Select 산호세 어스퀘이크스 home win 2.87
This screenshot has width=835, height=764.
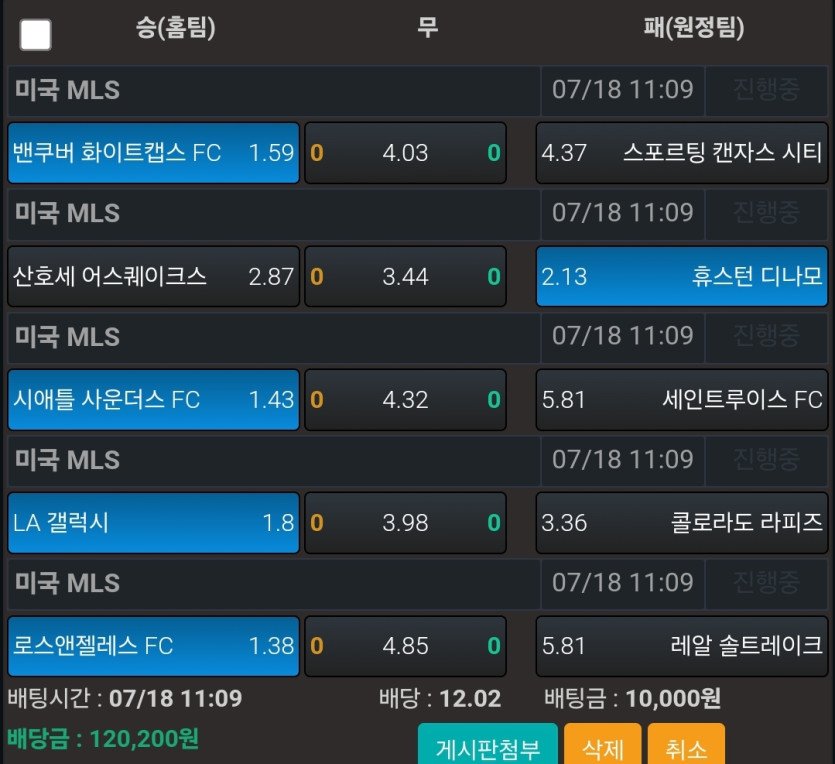tap(154, 276)
